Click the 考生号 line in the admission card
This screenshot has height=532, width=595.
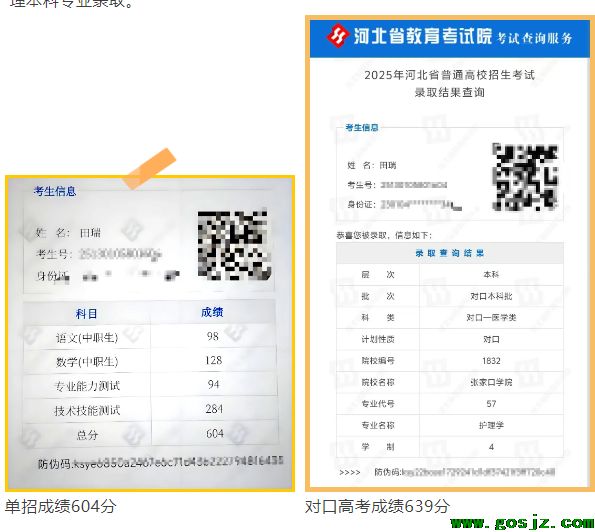(x=397, y=185)
